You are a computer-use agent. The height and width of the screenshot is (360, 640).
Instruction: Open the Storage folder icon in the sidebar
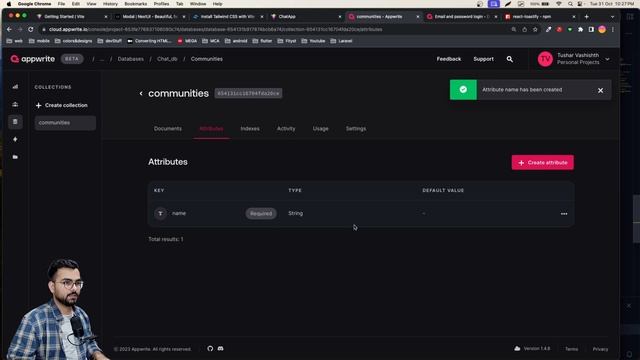click(x=15, y=157)
